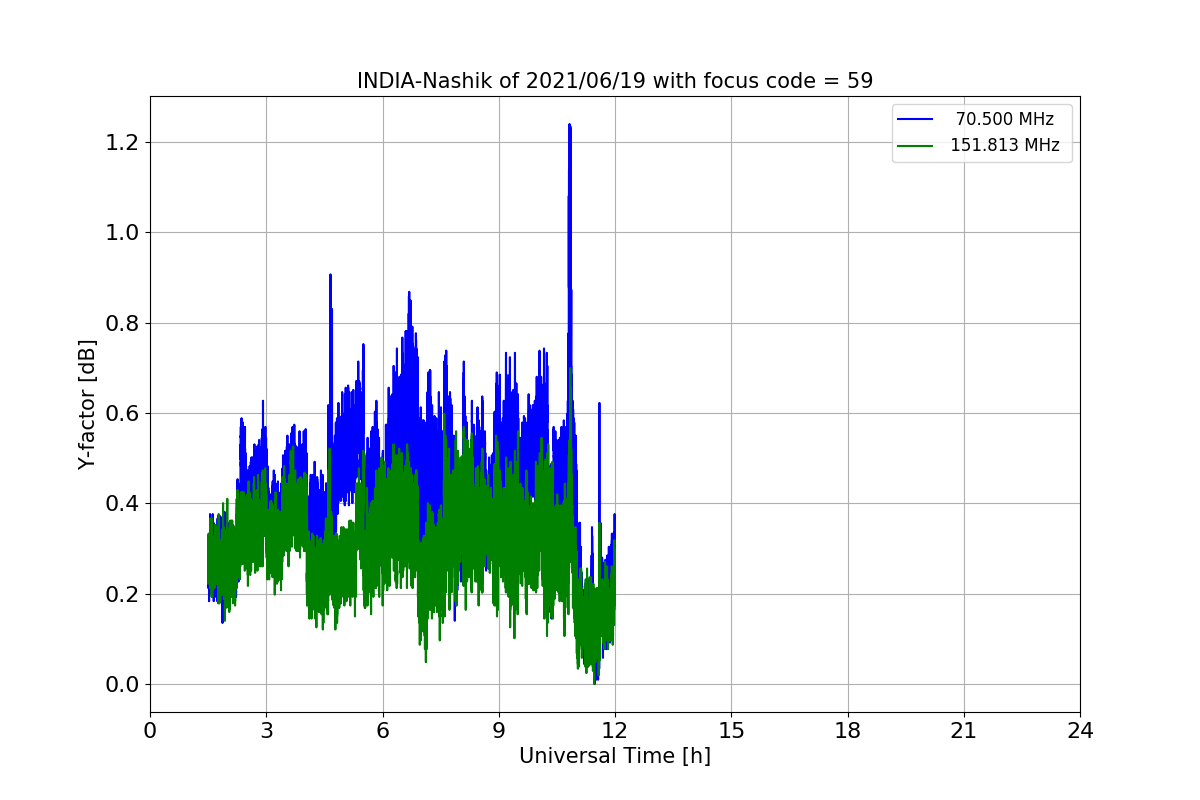Click the green line sample in legend

click(915, 146)
